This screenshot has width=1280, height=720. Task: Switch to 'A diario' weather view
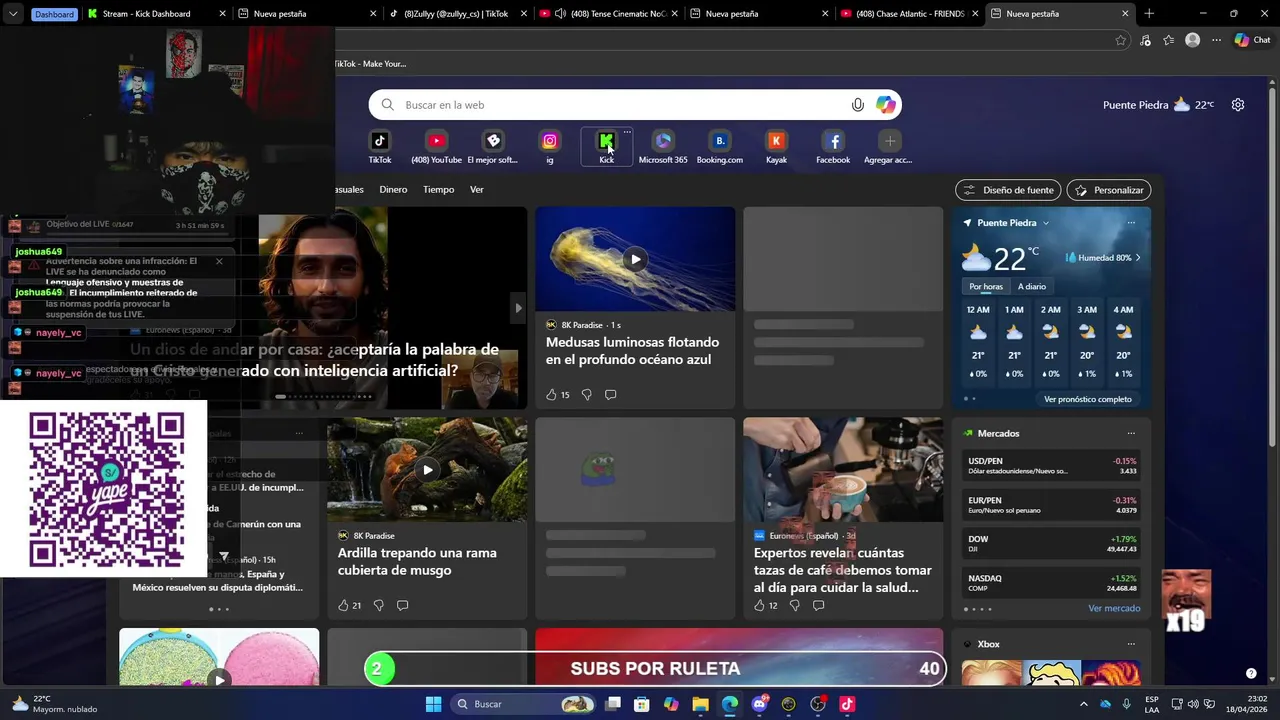tap(1032, 286)
